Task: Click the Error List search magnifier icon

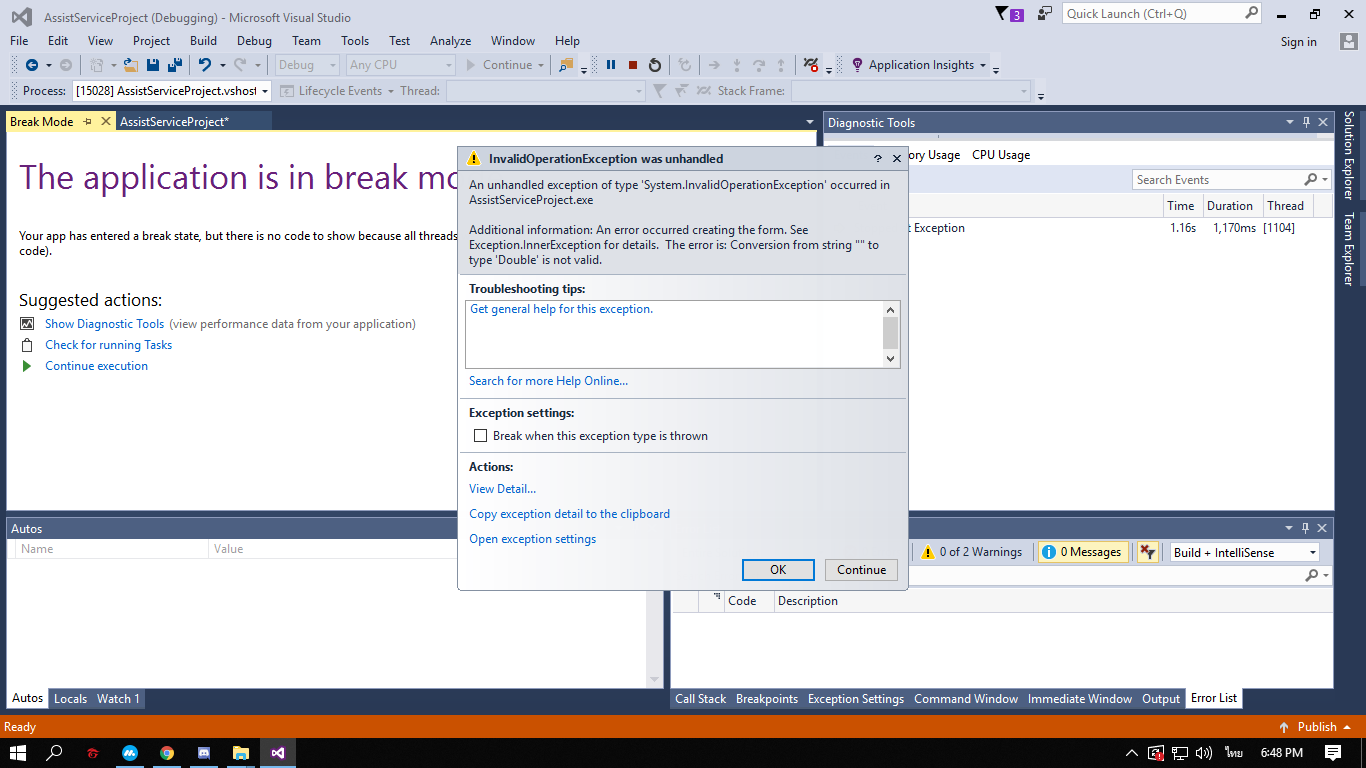Action: pyautogui.click(x=1312, y=576)
